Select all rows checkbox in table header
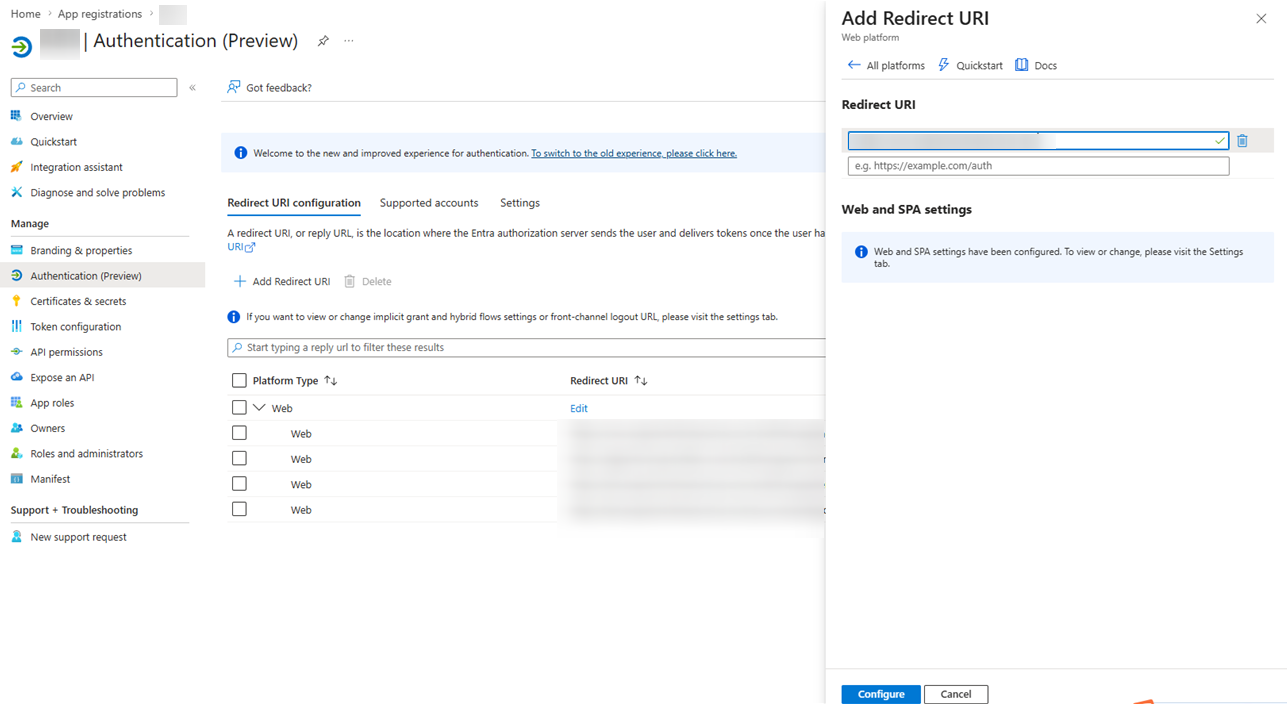 pos(239,381)
